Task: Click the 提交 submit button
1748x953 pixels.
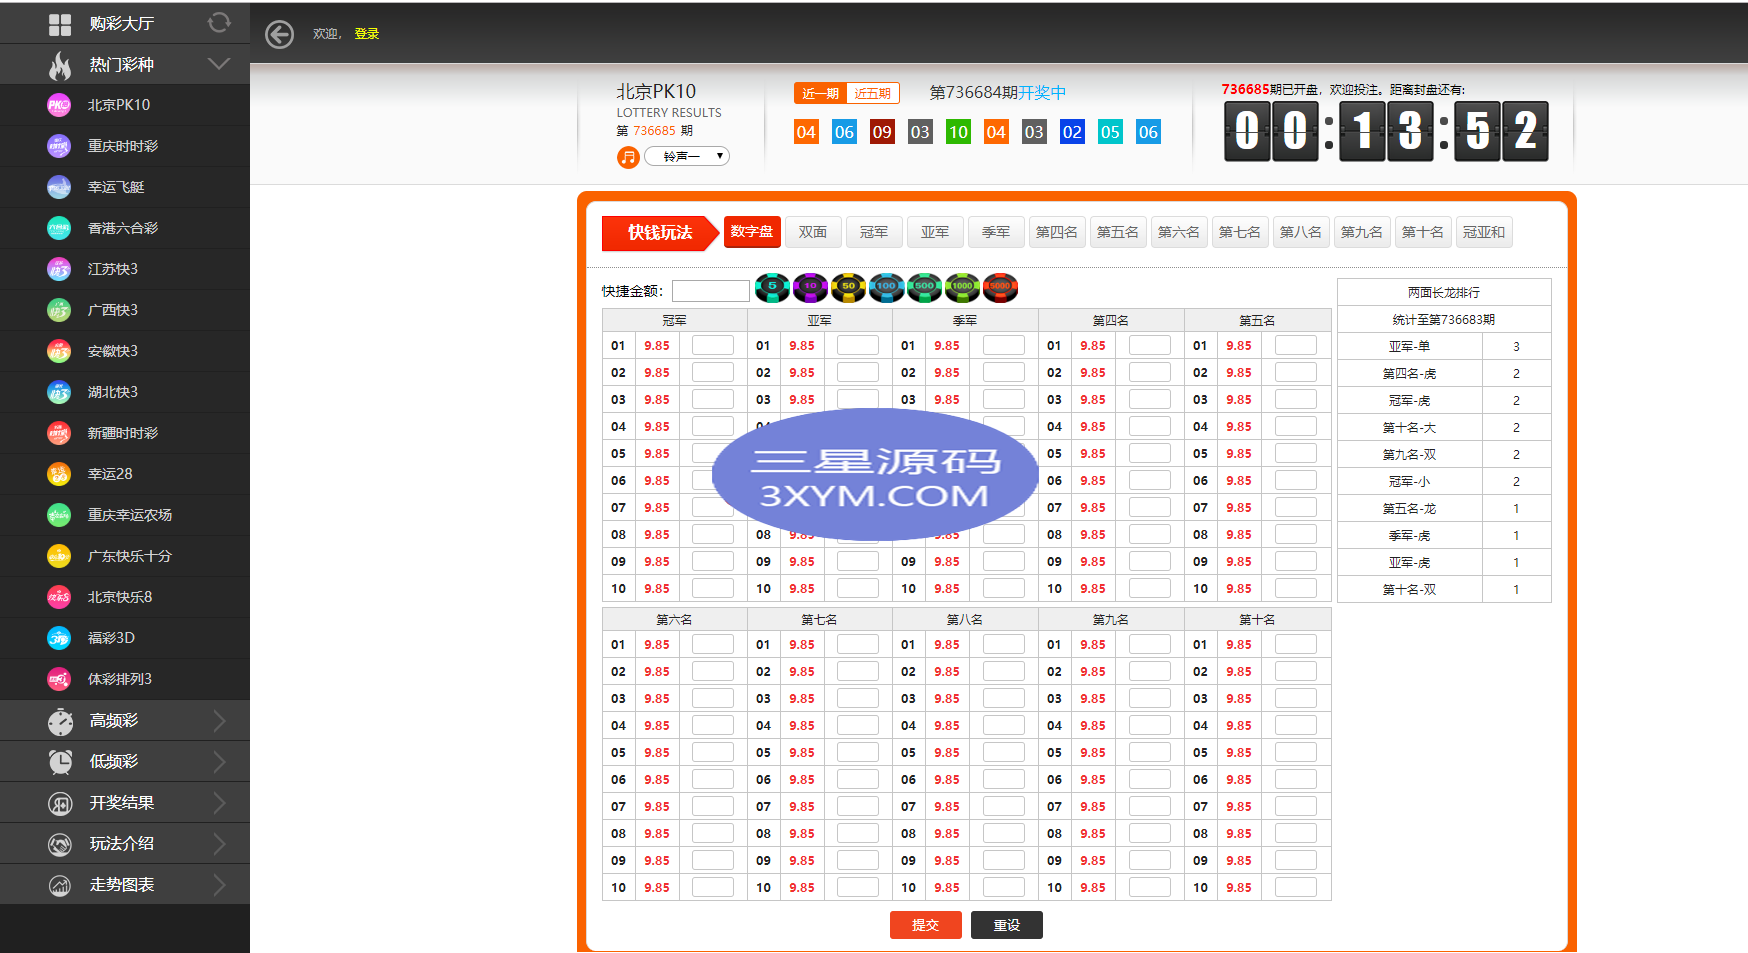Action: [925, 925]
